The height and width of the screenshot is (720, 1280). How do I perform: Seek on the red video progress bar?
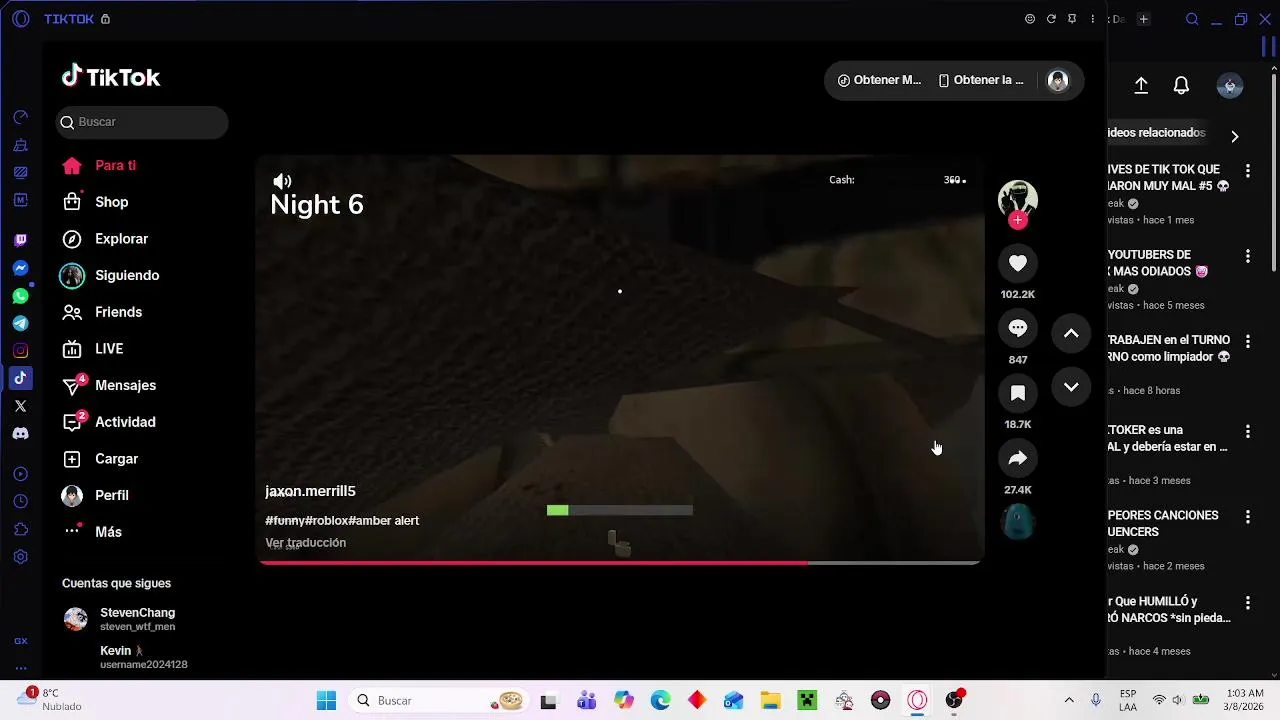click(620, 563)
